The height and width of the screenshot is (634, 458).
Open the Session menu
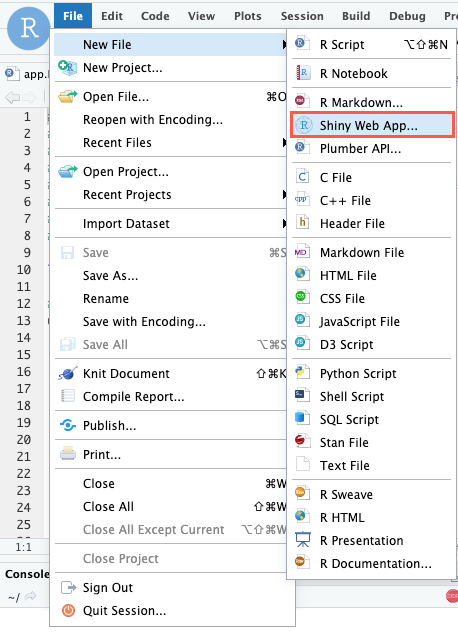point(302,16)
